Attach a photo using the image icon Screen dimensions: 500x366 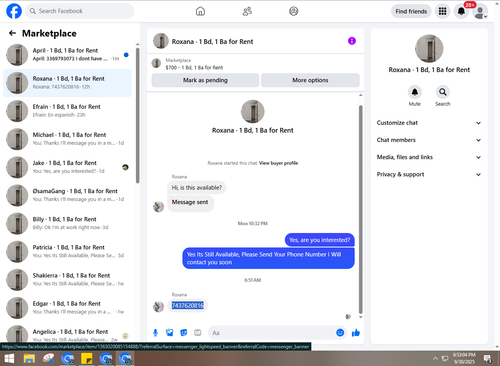(170, 333)
